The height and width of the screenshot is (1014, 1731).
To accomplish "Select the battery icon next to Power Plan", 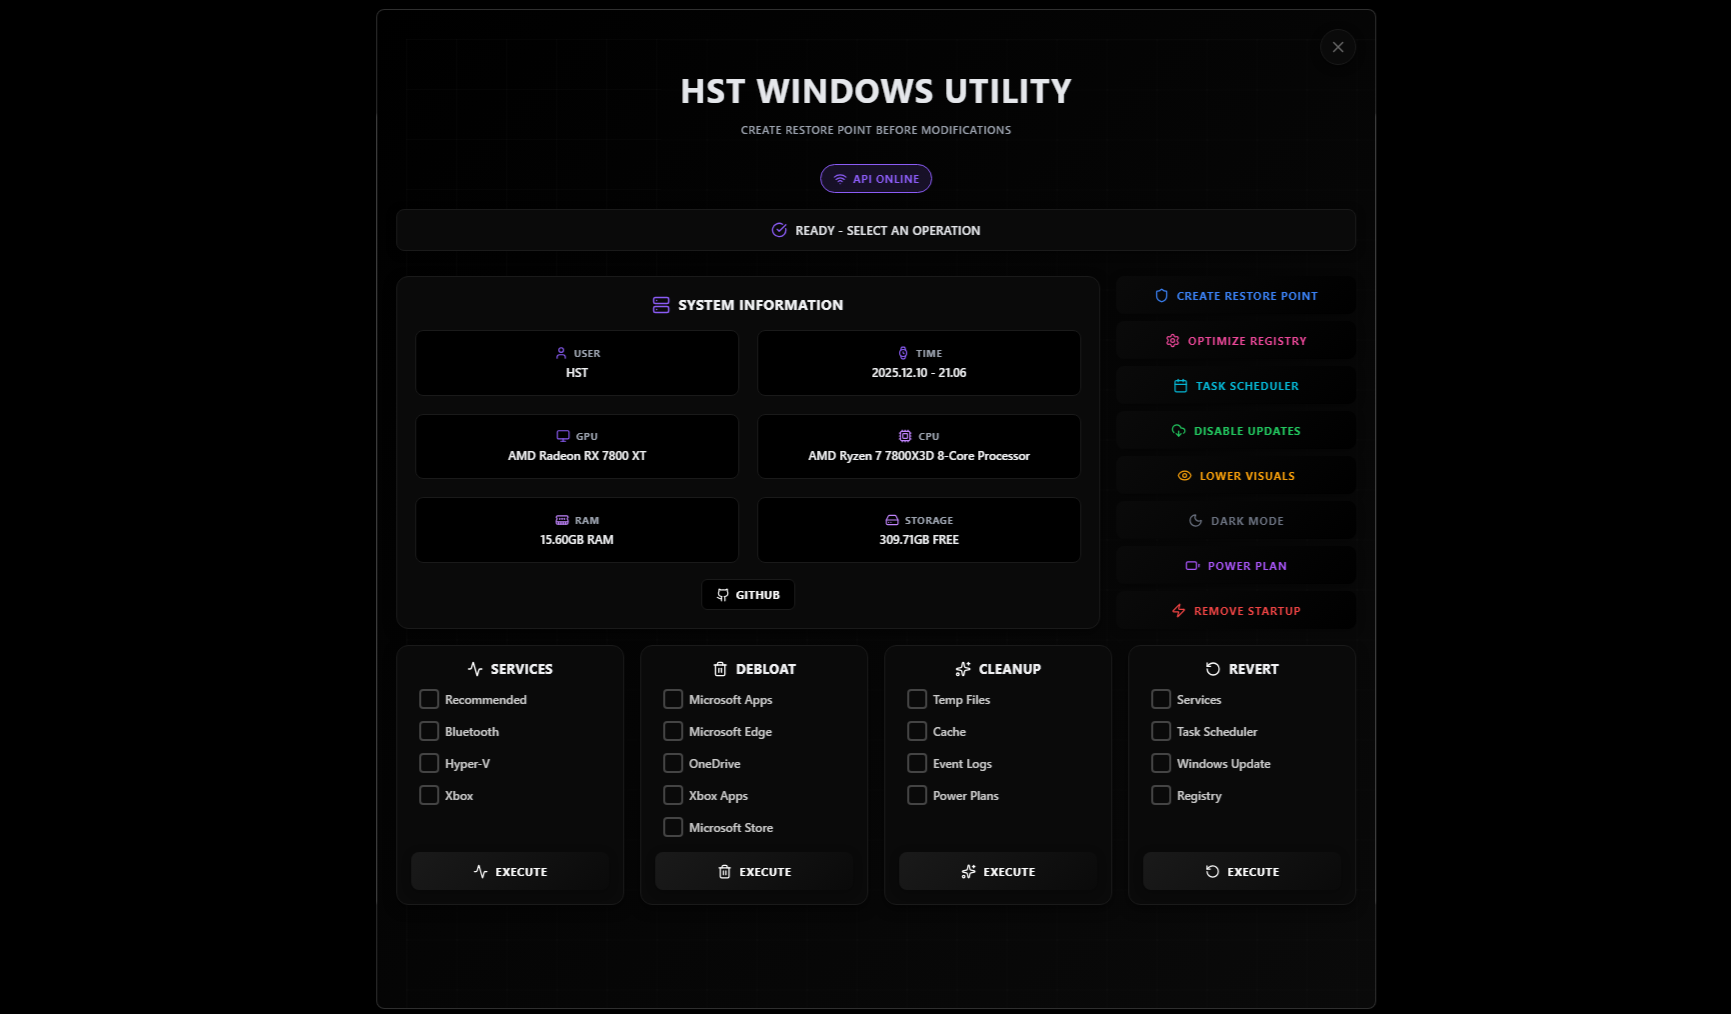I will click(1190, 565).
